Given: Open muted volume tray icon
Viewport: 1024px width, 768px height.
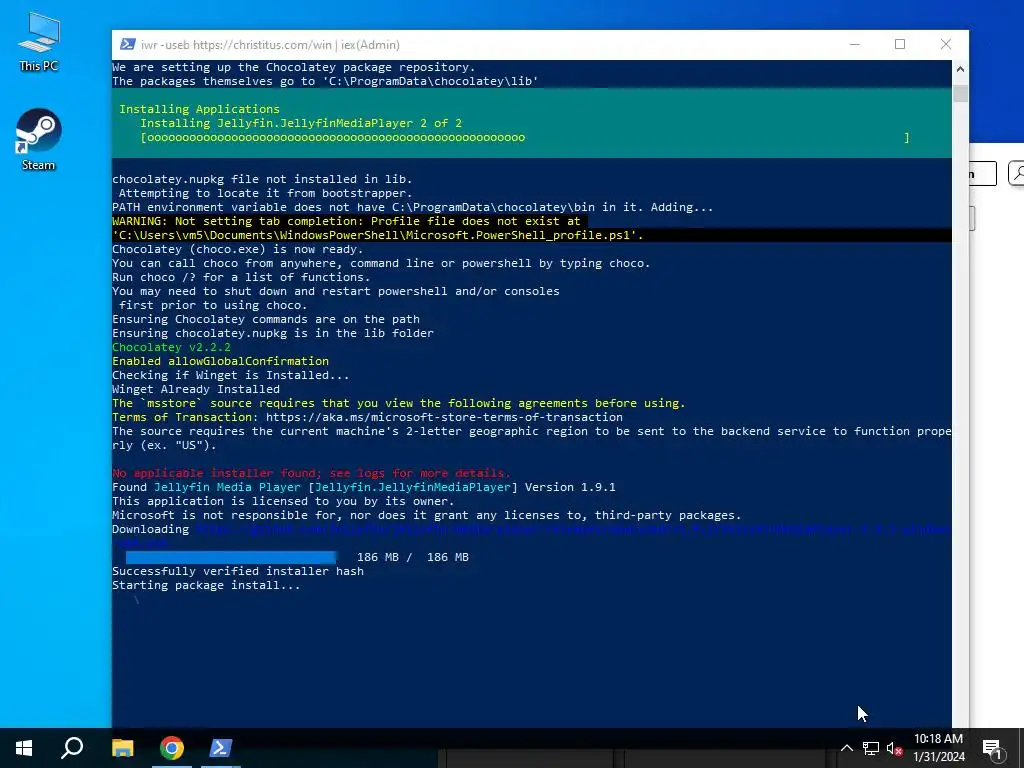Looking at the screenshot, I should tap(894, 748).
